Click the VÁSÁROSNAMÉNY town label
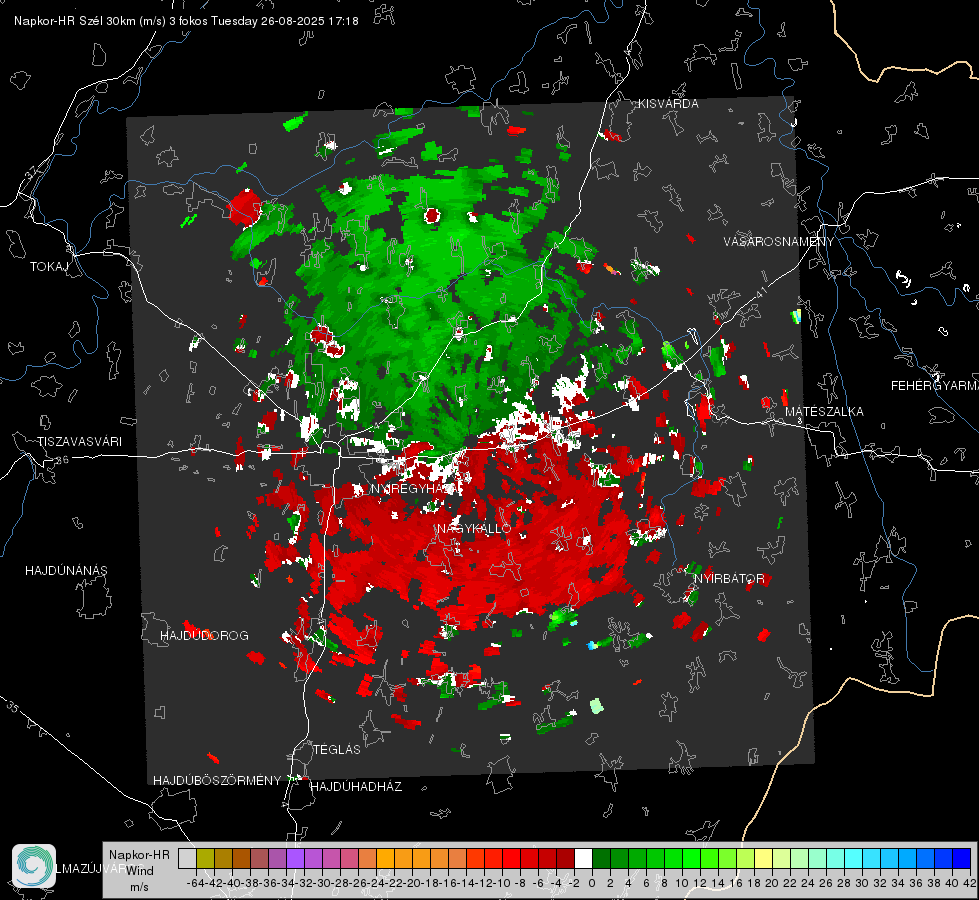The width and height of the screenshot is (979, 900). [x=779, y=242]
